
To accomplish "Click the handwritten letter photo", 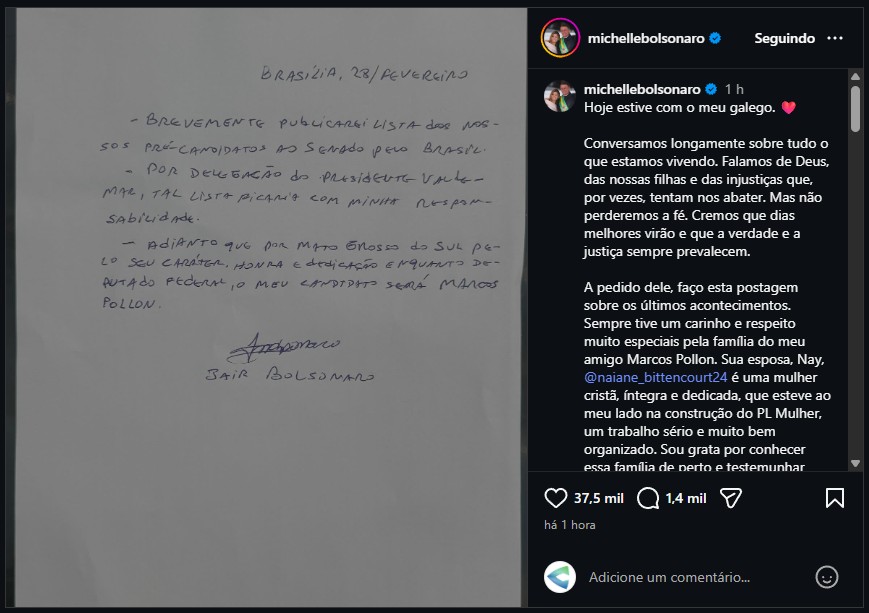I will click(270, 307).
